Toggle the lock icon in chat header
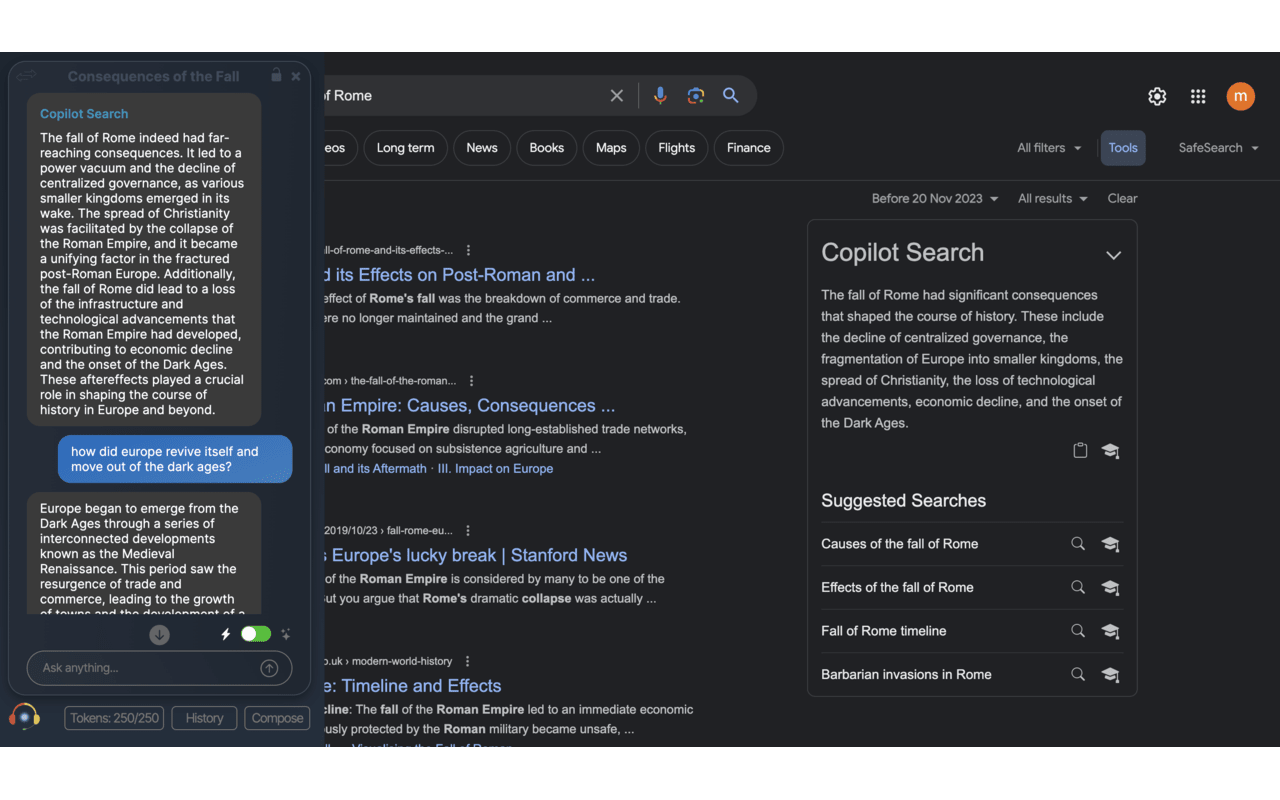 tap(276, 76)
